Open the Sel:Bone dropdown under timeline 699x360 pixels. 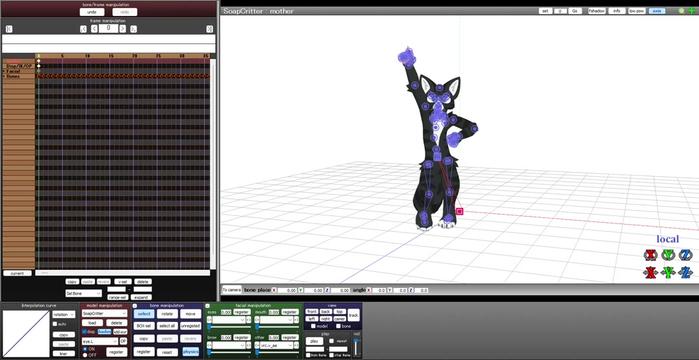tap(83, 293)
